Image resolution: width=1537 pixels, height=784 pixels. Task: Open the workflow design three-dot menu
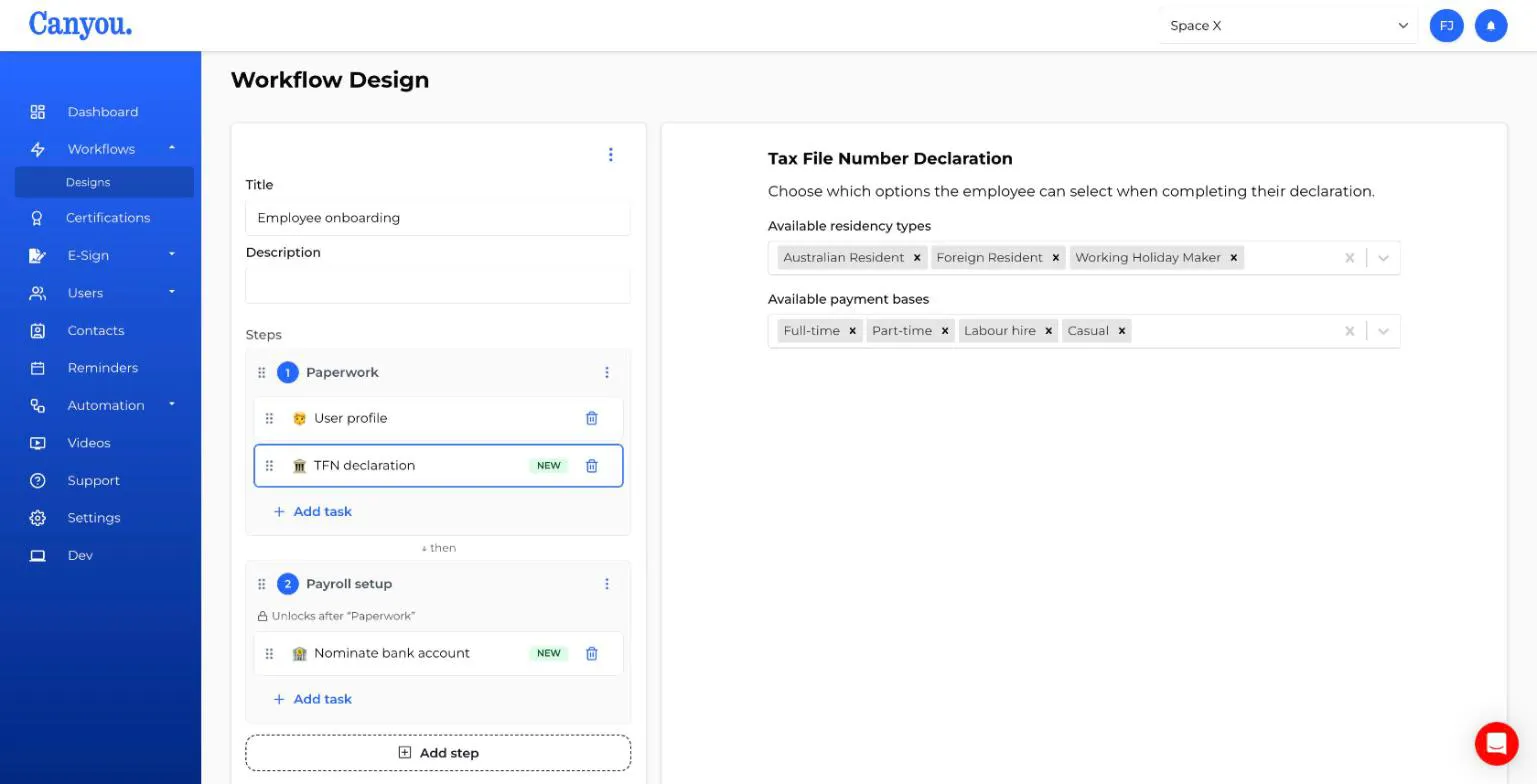[x=610, y=154]
